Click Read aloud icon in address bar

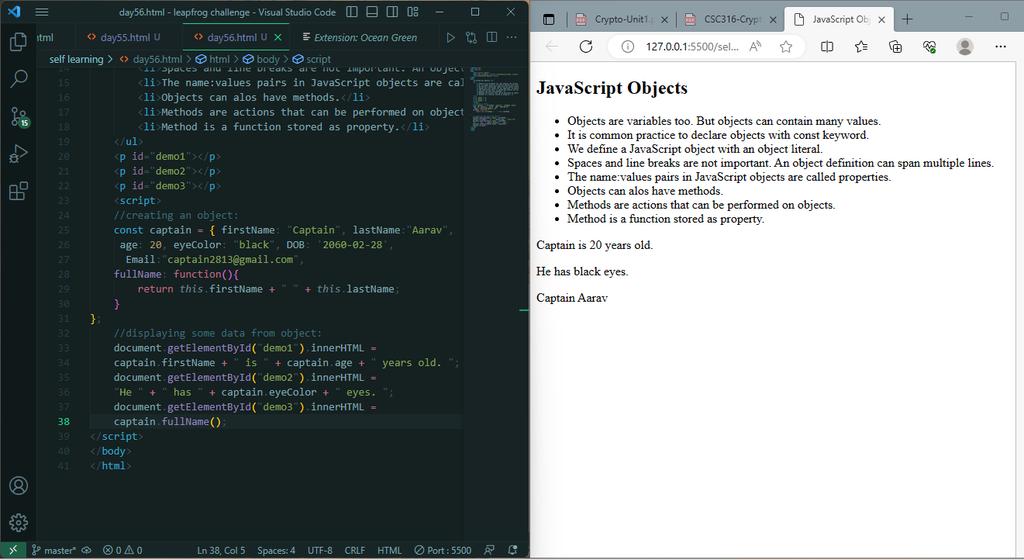point(756,46)
